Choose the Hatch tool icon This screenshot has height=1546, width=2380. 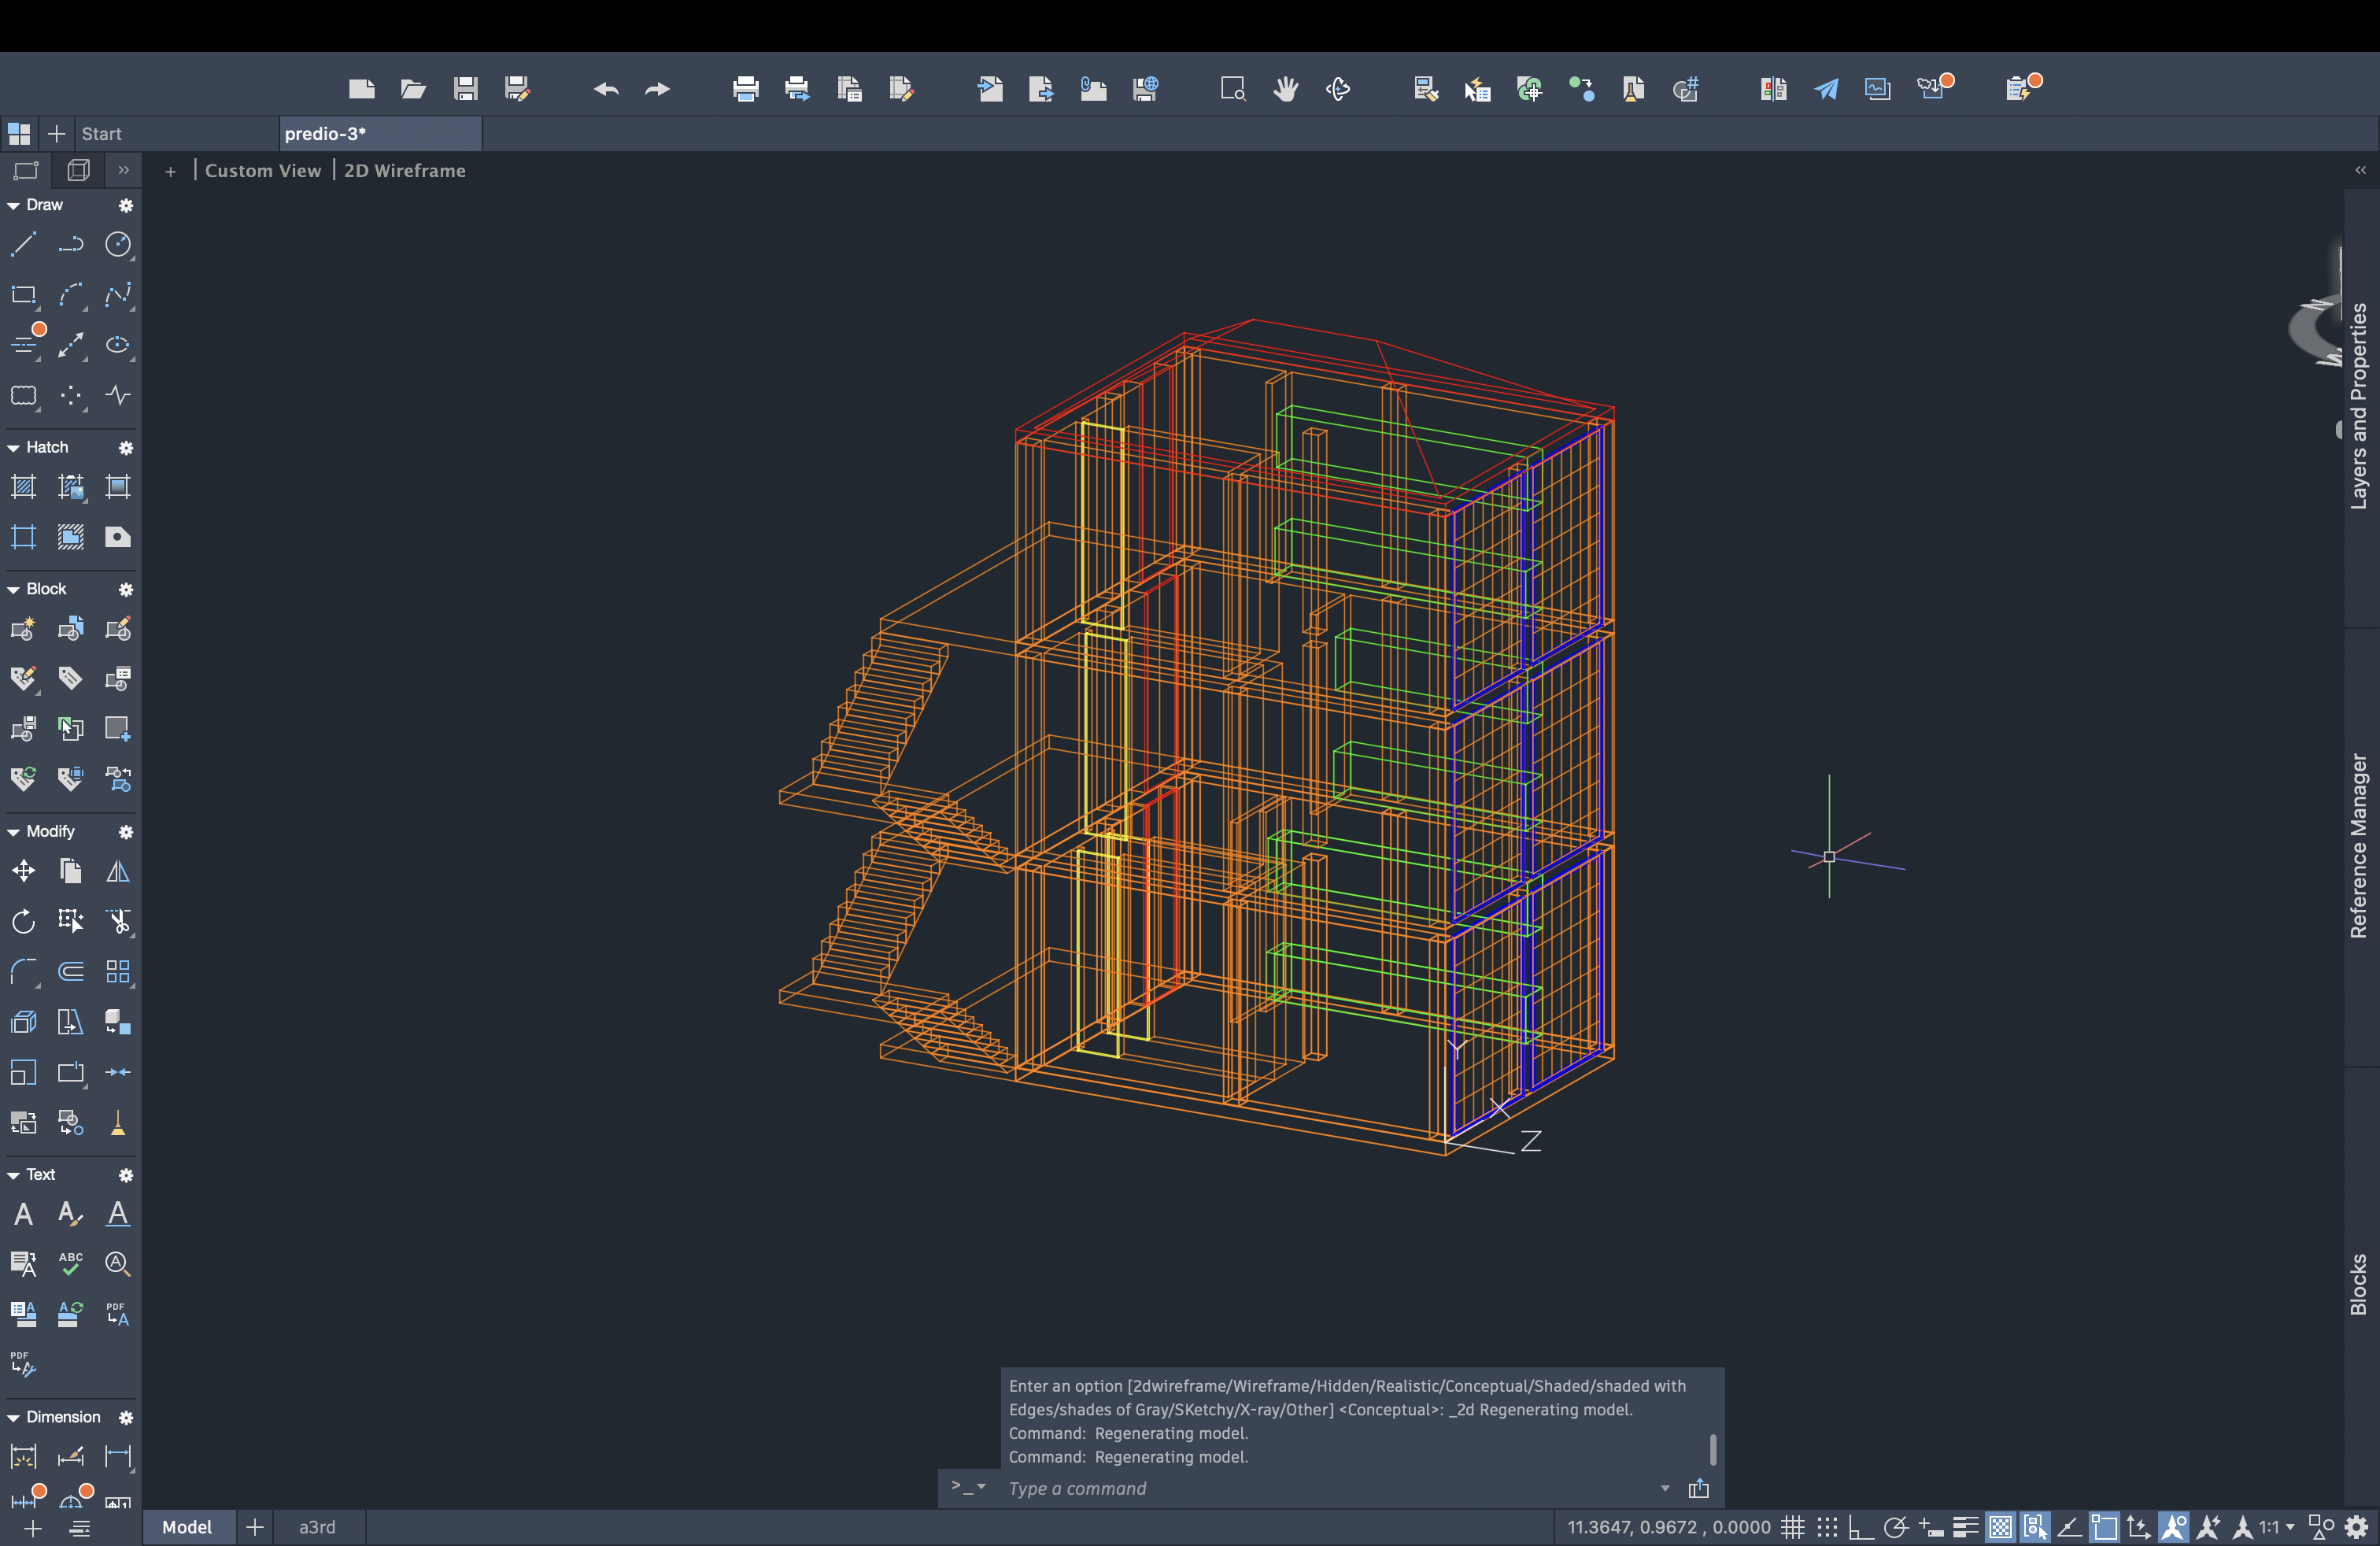[23, 487]
